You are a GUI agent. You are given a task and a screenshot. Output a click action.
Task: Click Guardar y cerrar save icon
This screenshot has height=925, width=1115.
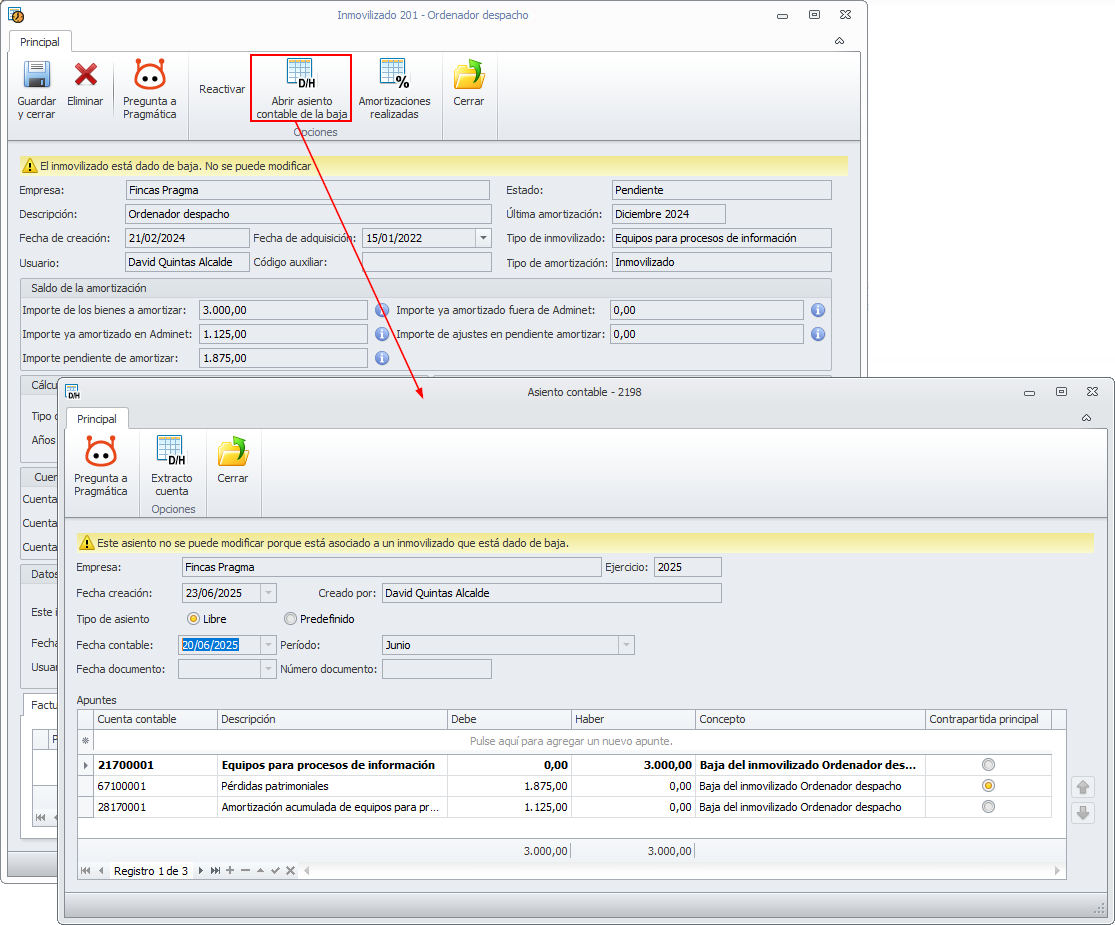37,76
